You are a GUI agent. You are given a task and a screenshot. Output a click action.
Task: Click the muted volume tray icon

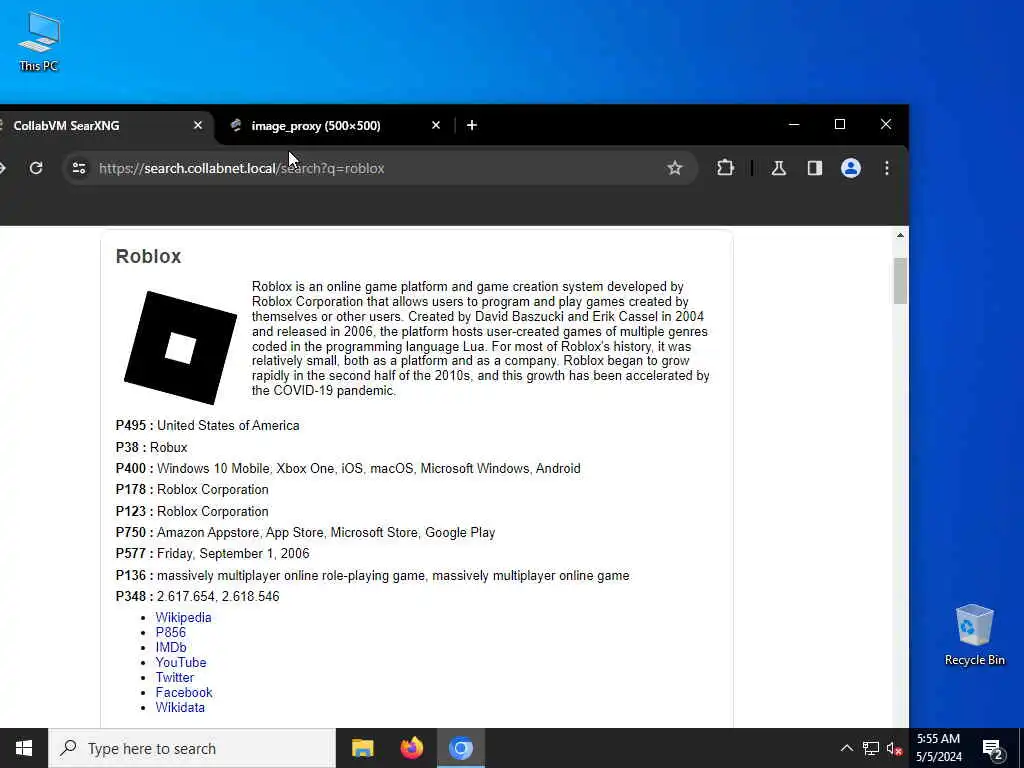pos(894,749)
